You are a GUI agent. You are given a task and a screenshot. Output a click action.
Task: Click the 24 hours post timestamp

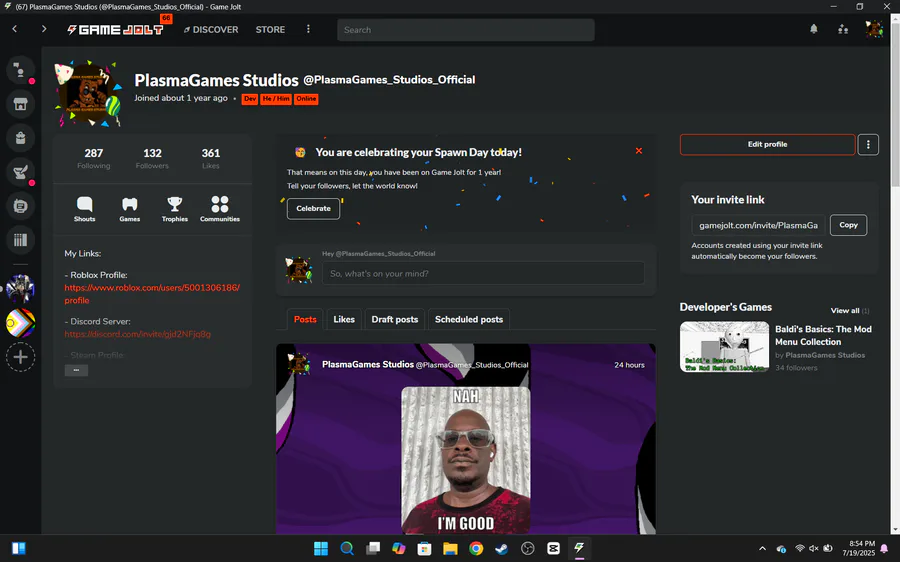(x=629, y=365)
